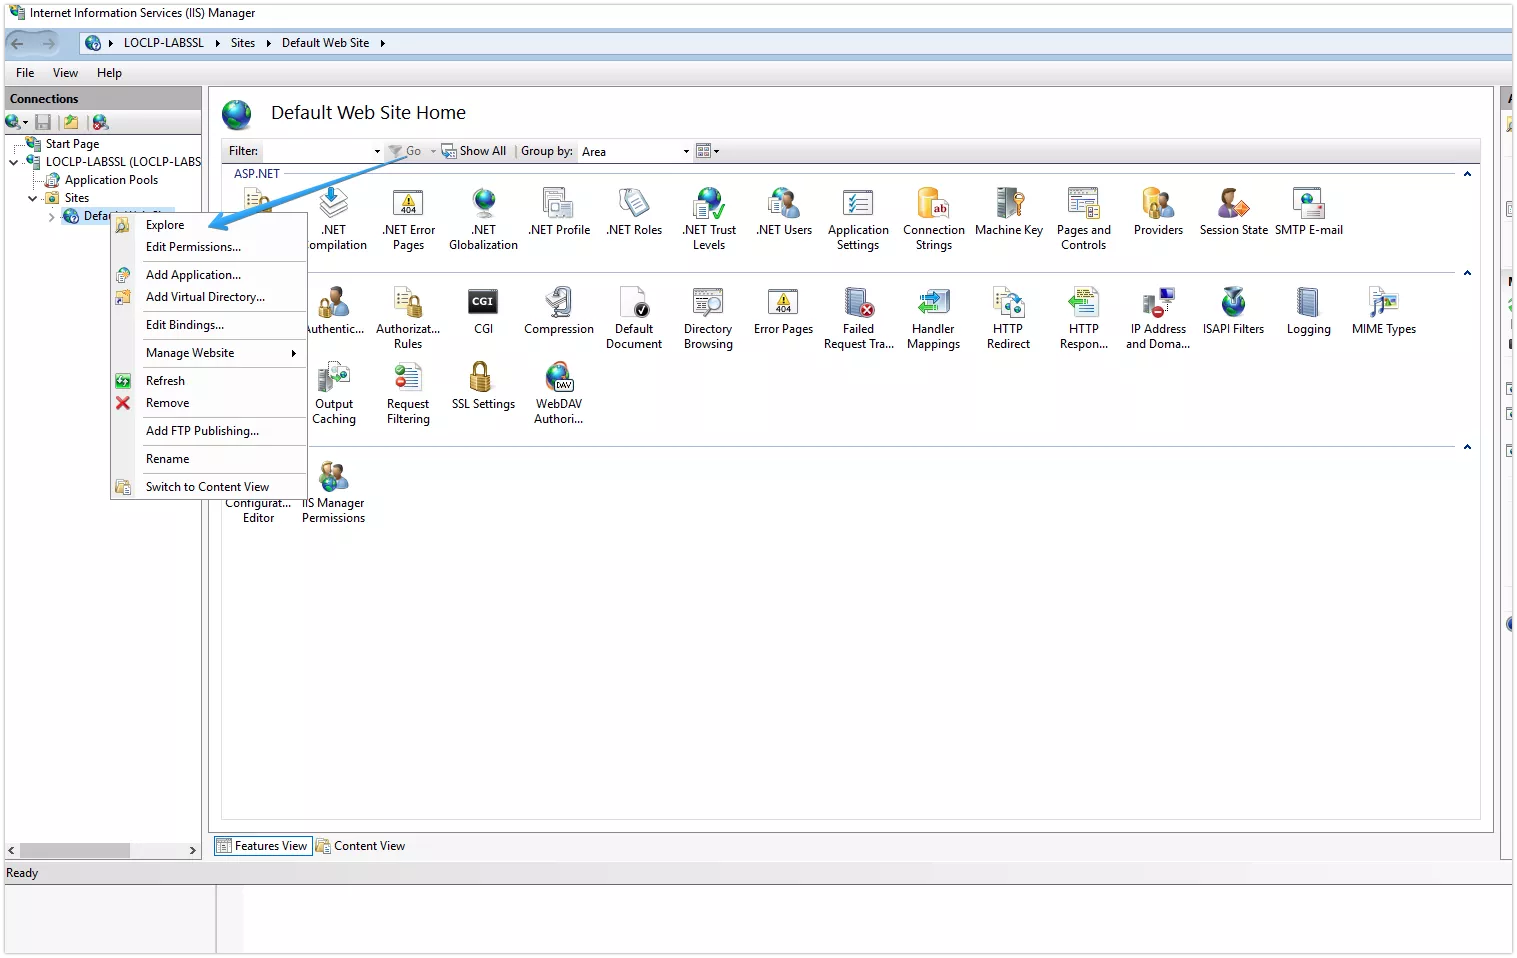Click the Show All link
Viewport: 1517px width, 958px height.
tap(482, 150)
